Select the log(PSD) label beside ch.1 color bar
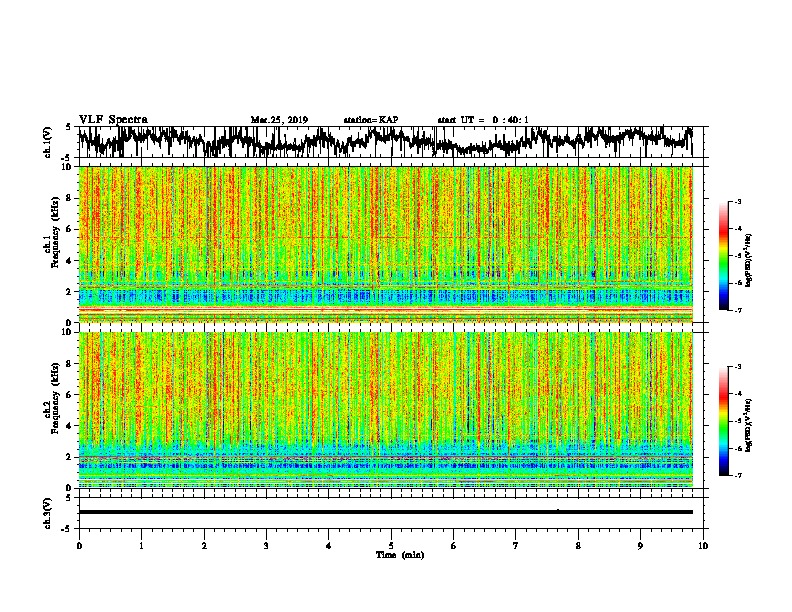This screenshot has width=792, height=612. (748, 261)
